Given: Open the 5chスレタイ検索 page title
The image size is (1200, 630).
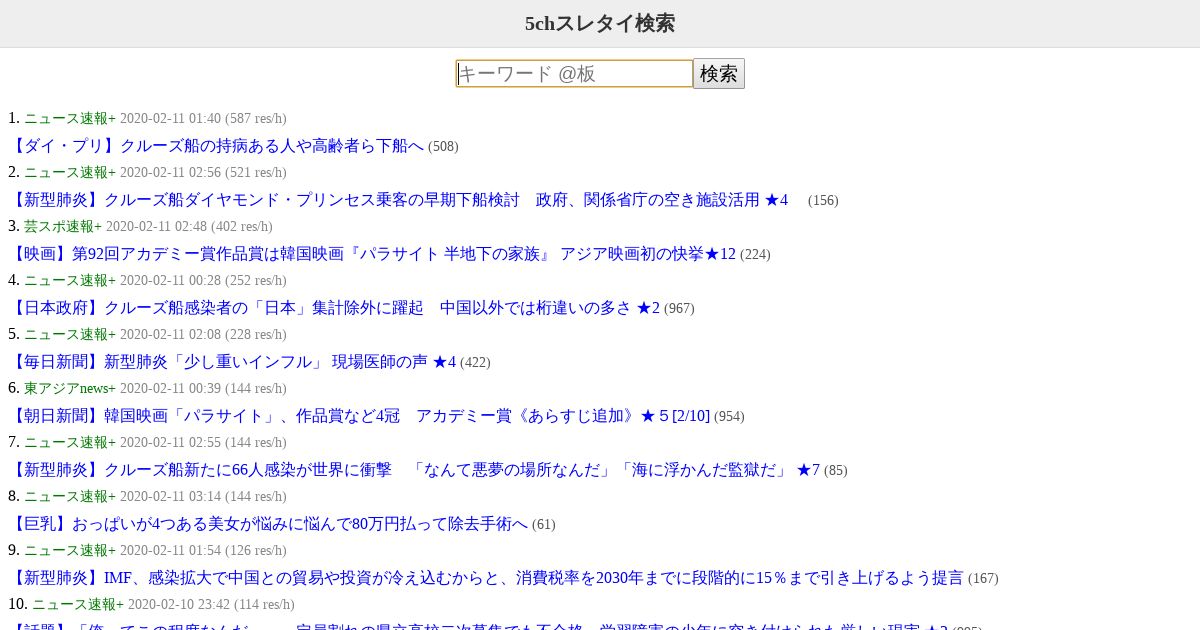Looking at the screenshot, I should 600,23.
